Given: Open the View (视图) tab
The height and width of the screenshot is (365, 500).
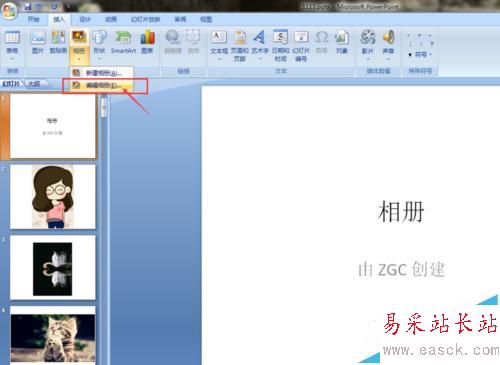Looking at the screenshot, I should coord(206,19).
